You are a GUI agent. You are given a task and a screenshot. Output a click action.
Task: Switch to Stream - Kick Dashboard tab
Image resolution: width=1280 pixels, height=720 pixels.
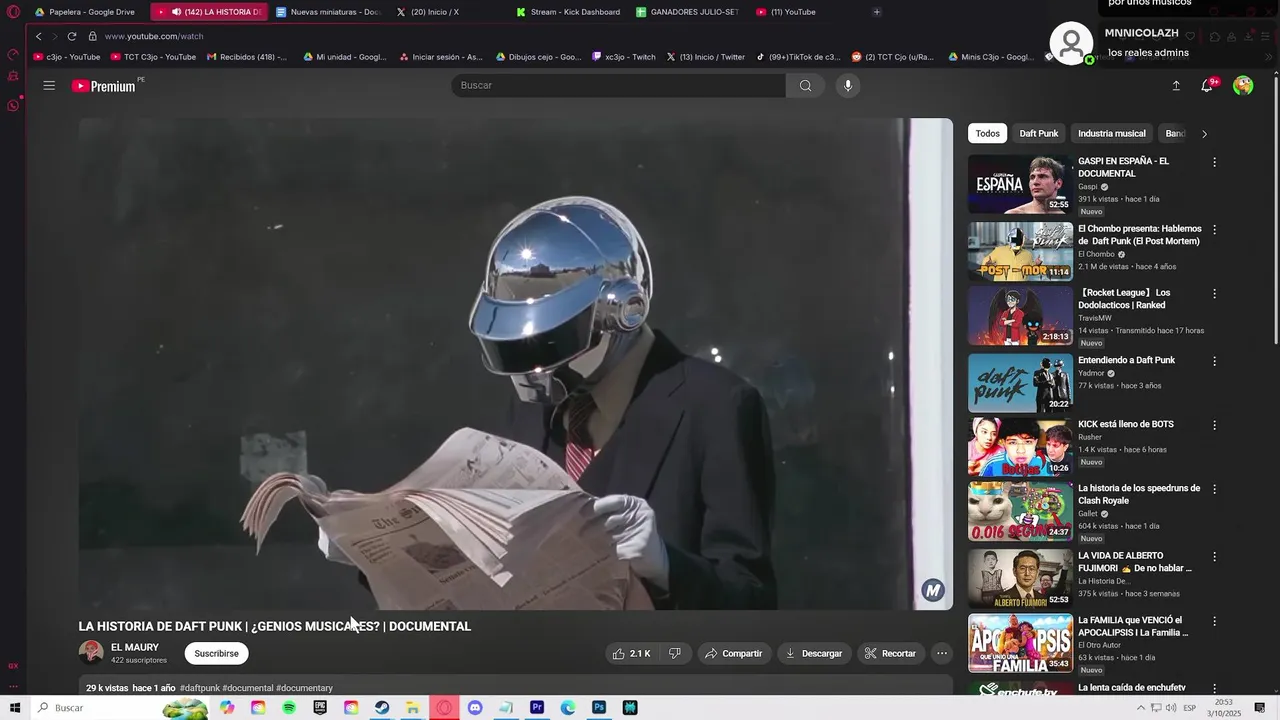(568, 12)
